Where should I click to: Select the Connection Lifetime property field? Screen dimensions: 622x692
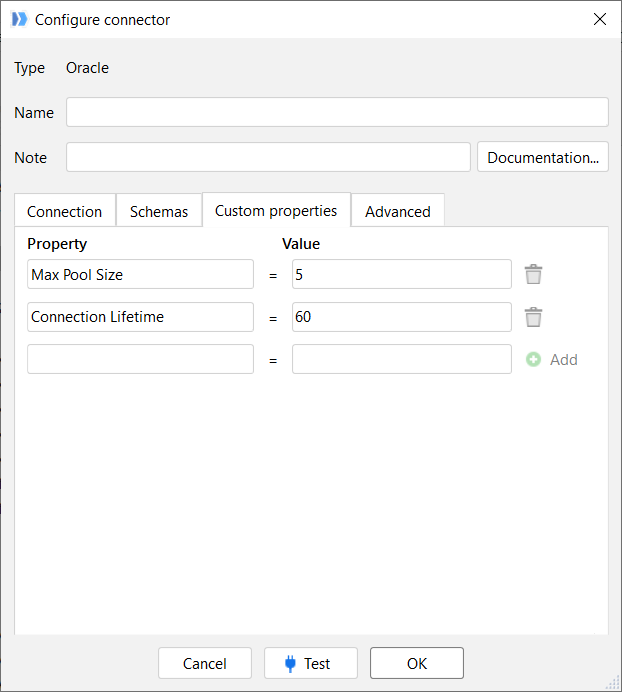[x=140, y=317]
